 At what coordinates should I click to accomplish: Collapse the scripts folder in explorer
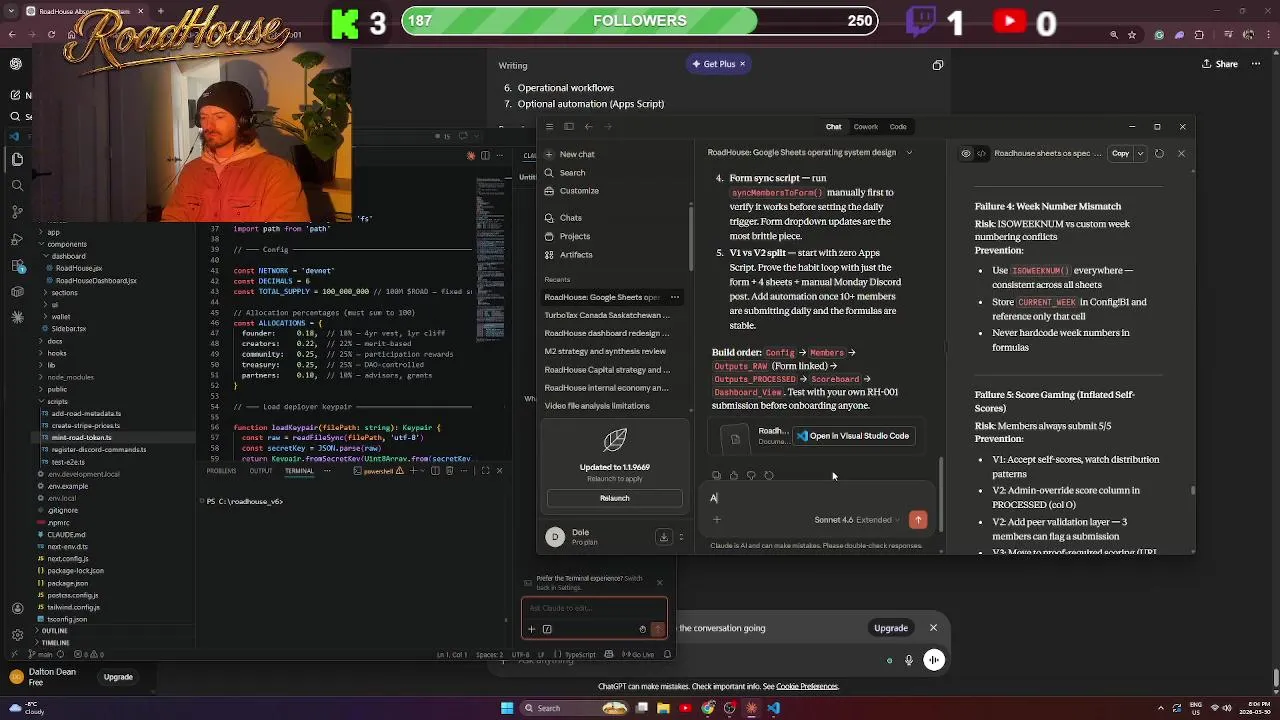coord(56,401)
